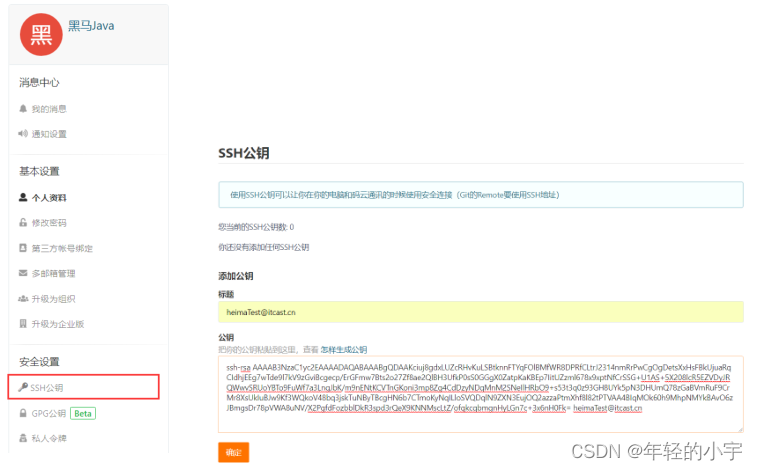Click the green Beta badge

click(x=83, y=414)
